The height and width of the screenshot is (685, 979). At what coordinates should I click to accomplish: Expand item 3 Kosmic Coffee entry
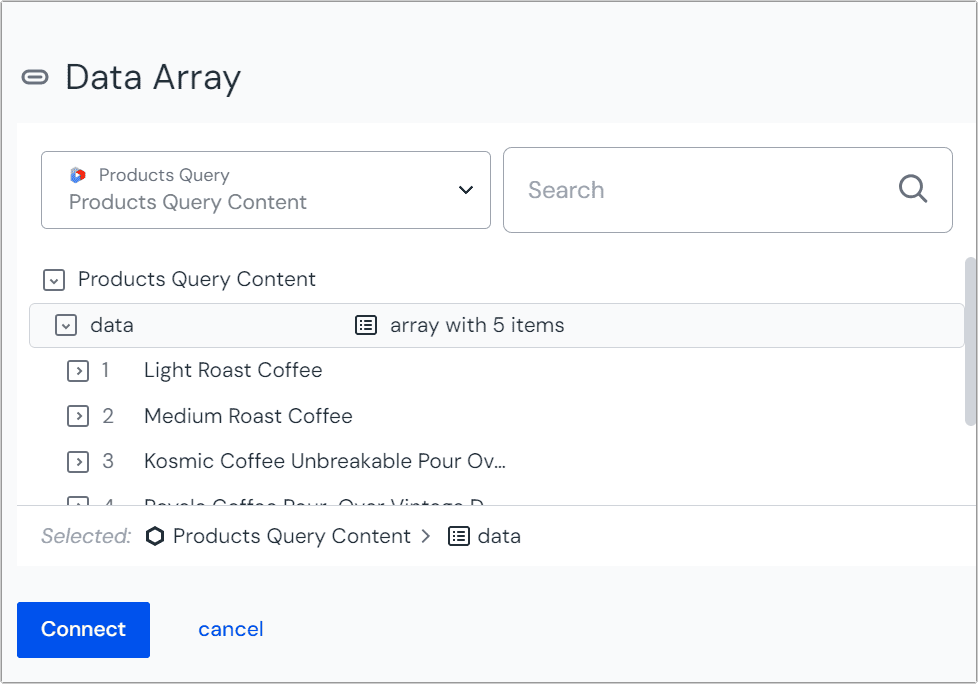(79, 462)
